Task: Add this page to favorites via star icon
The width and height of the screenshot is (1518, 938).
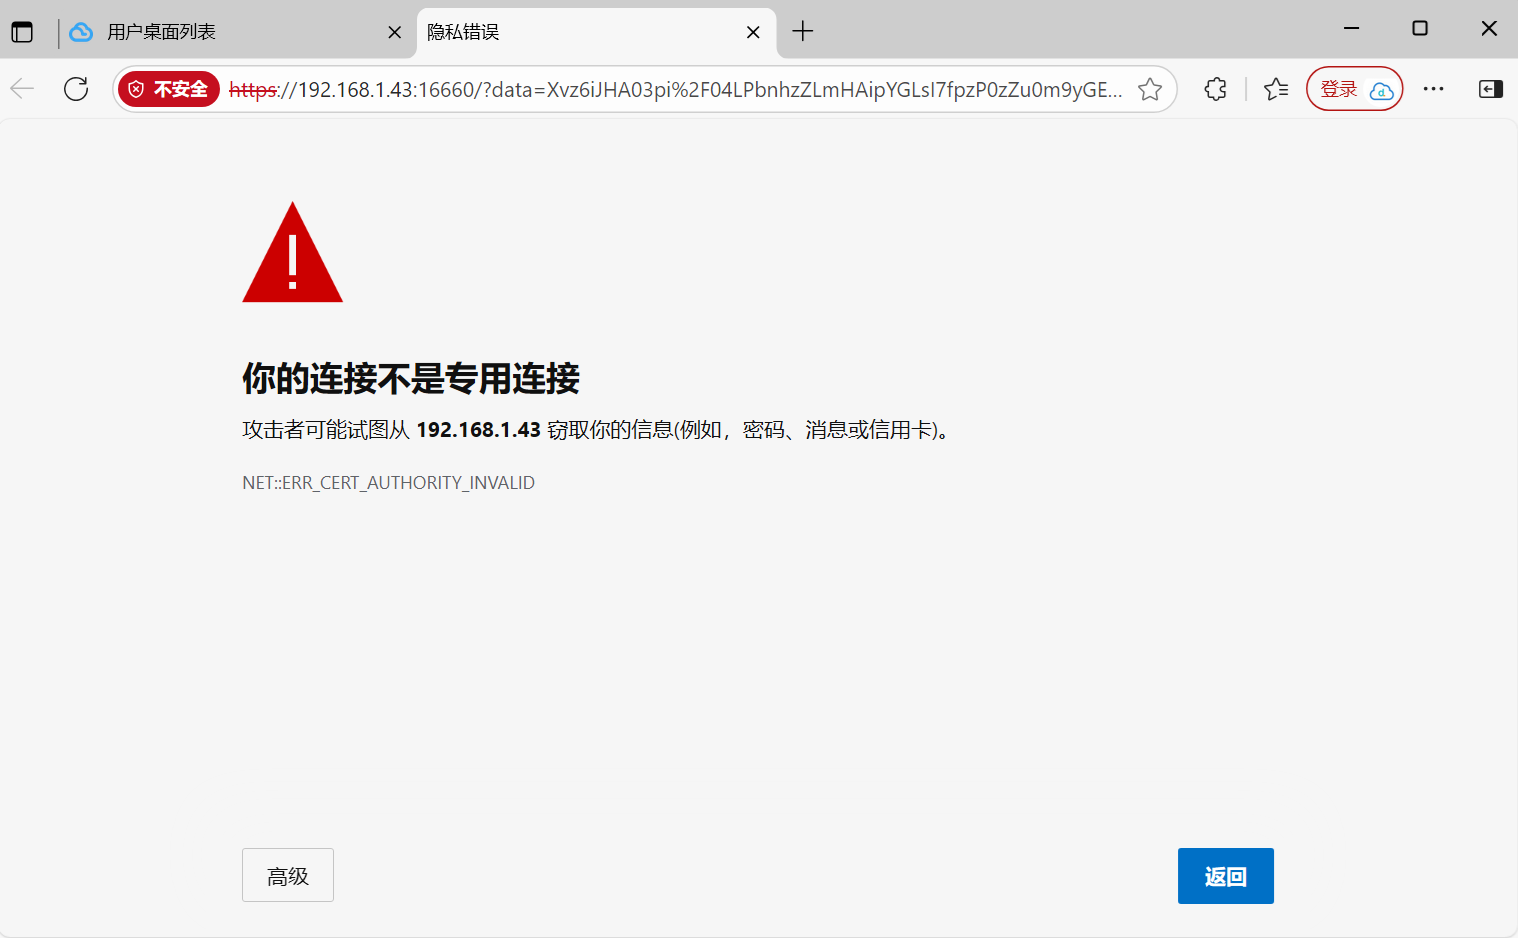Action: 1149,88
